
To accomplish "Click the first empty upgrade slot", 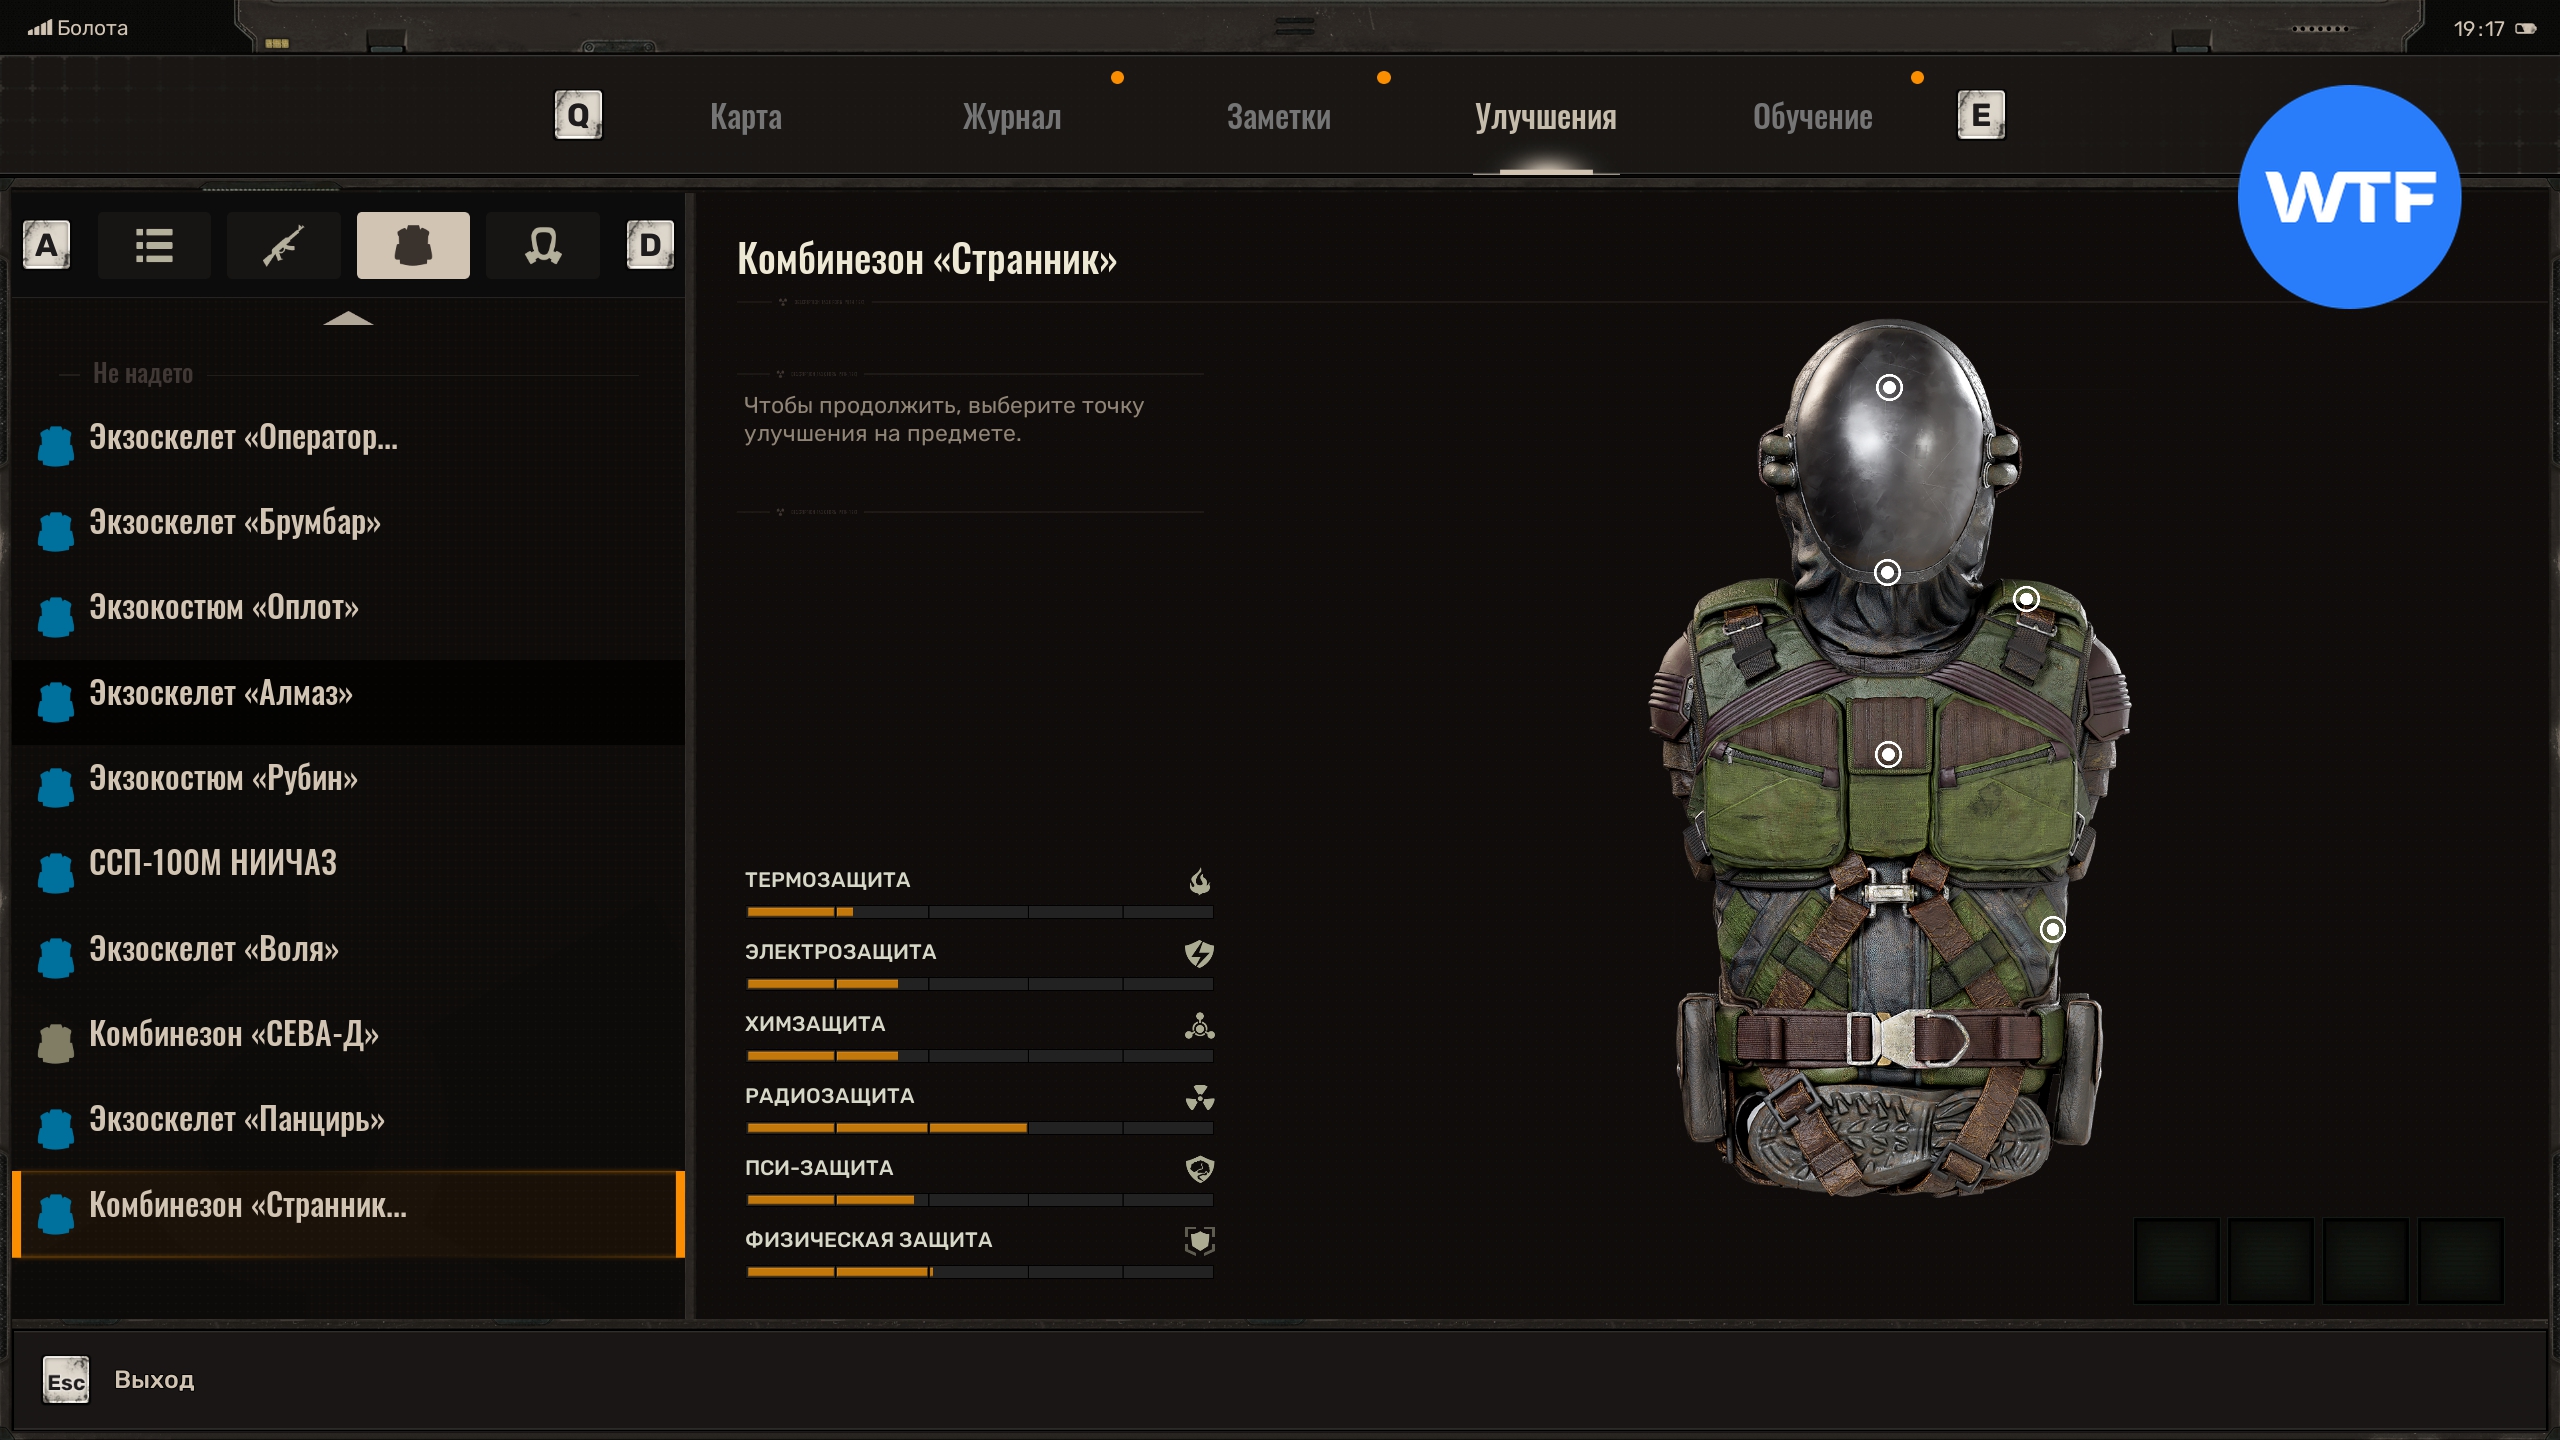I will (2176, 1260).
